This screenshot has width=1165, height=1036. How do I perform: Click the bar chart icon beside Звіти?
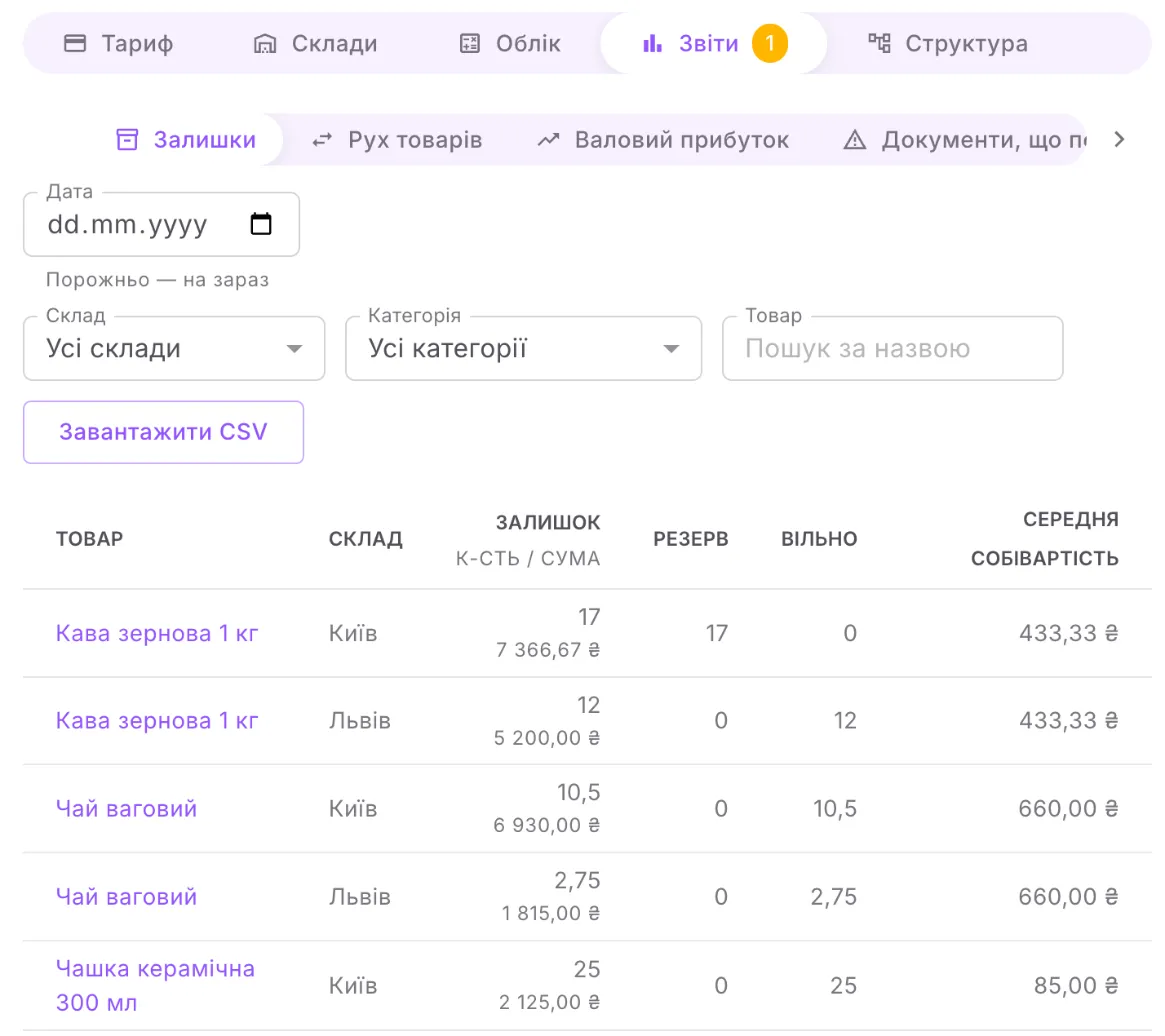pos(652,43)
